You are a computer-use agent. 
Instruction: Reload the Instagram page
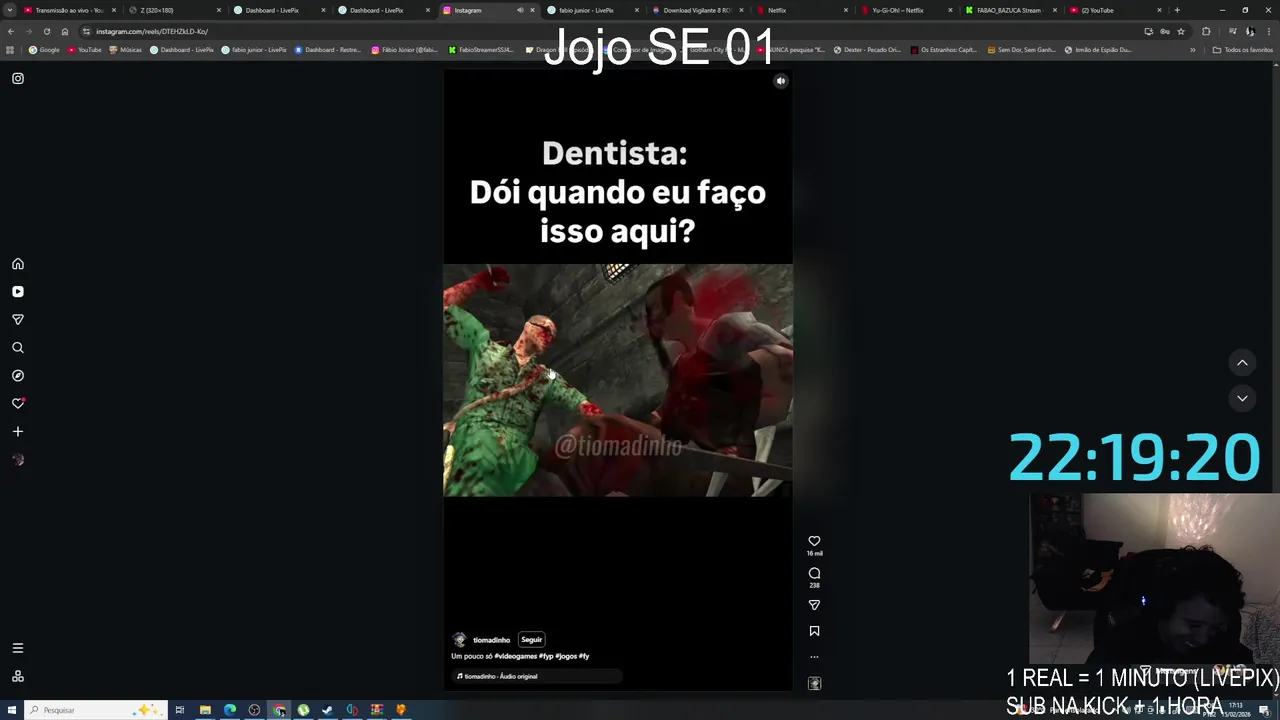46,31
